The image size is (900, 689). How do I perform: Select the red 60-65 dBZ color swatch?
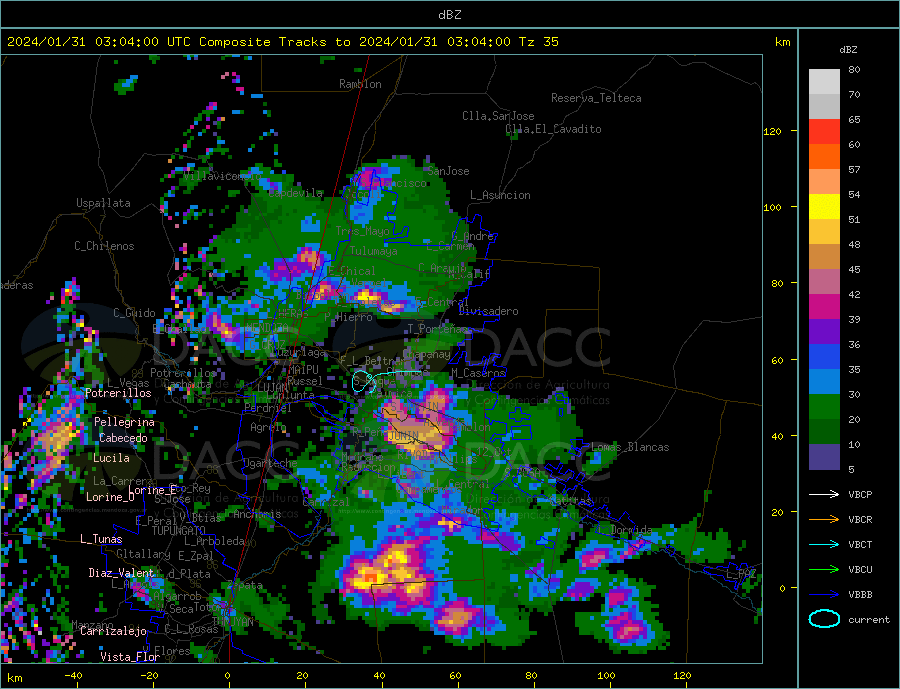click(x=824, y=131)
